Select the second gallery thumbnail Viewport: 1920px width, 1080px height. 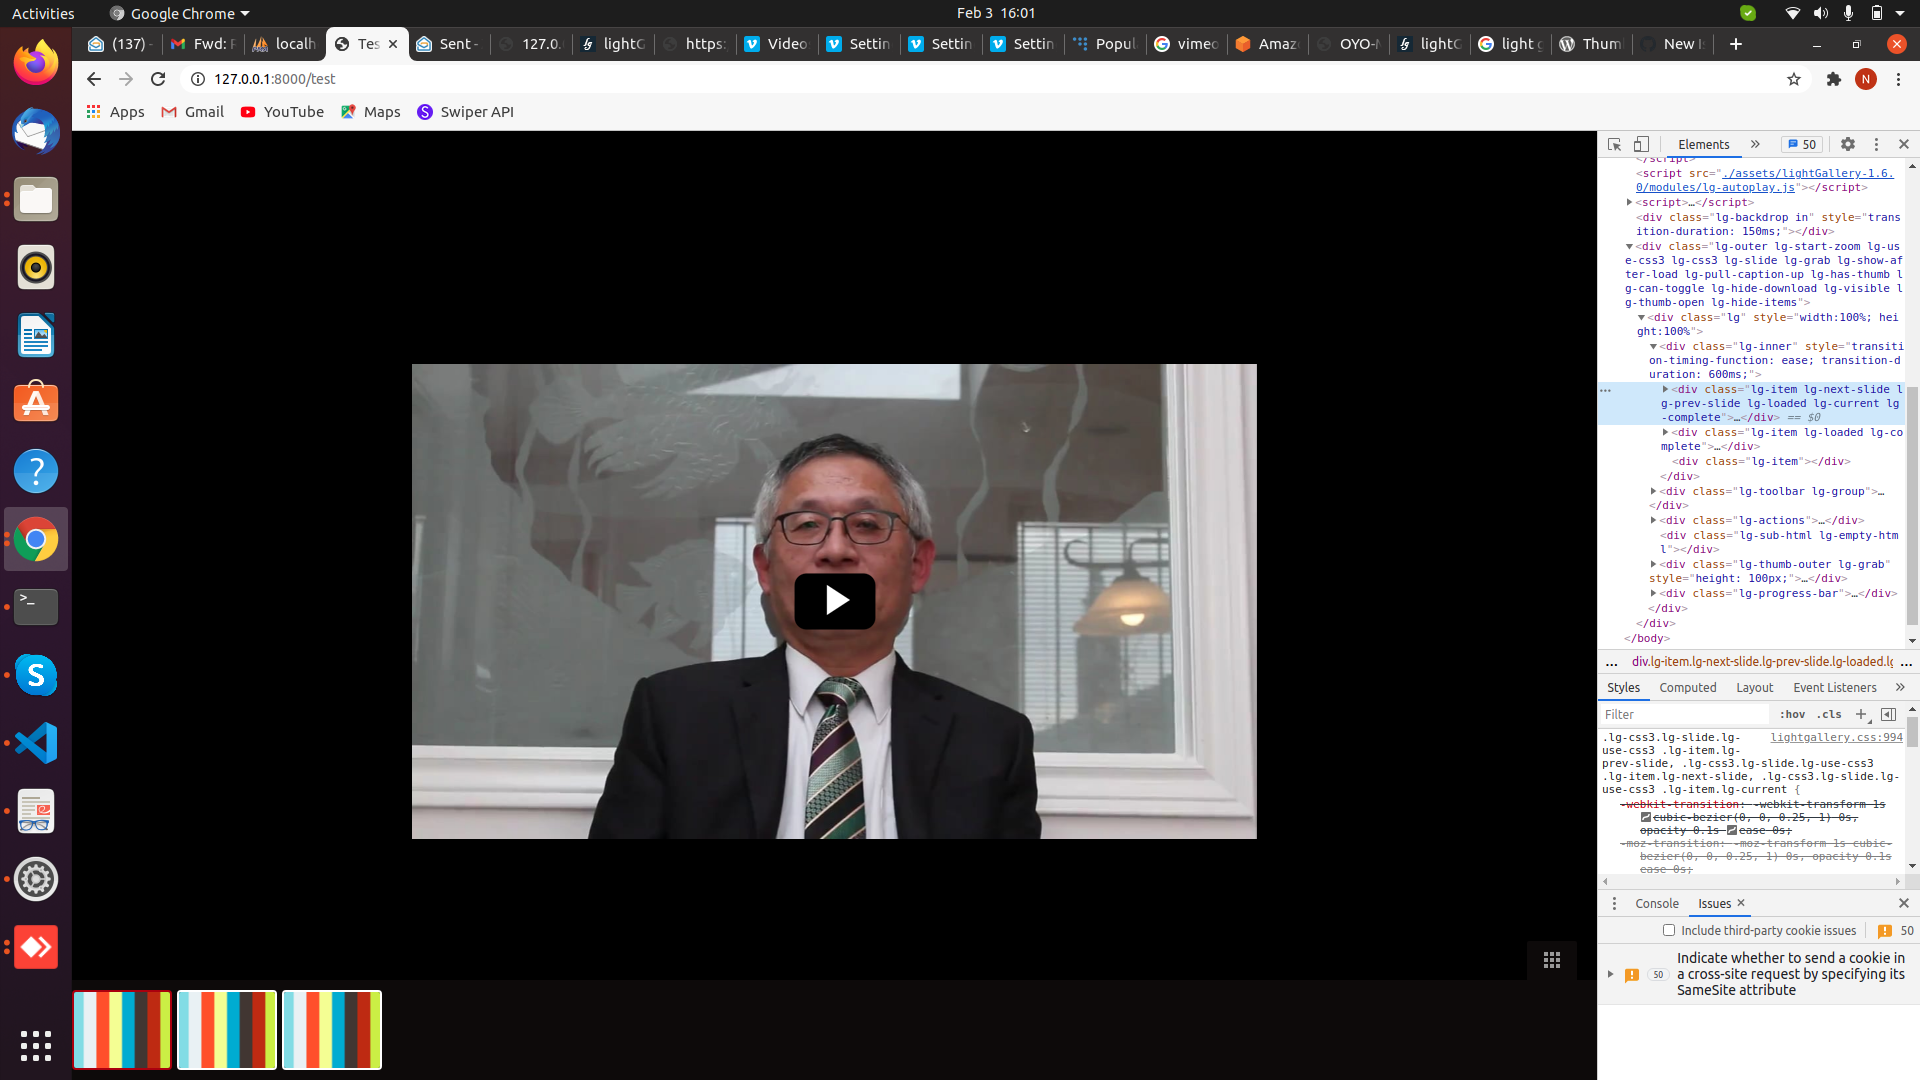pyautogui.click(x=227, y=1029)
